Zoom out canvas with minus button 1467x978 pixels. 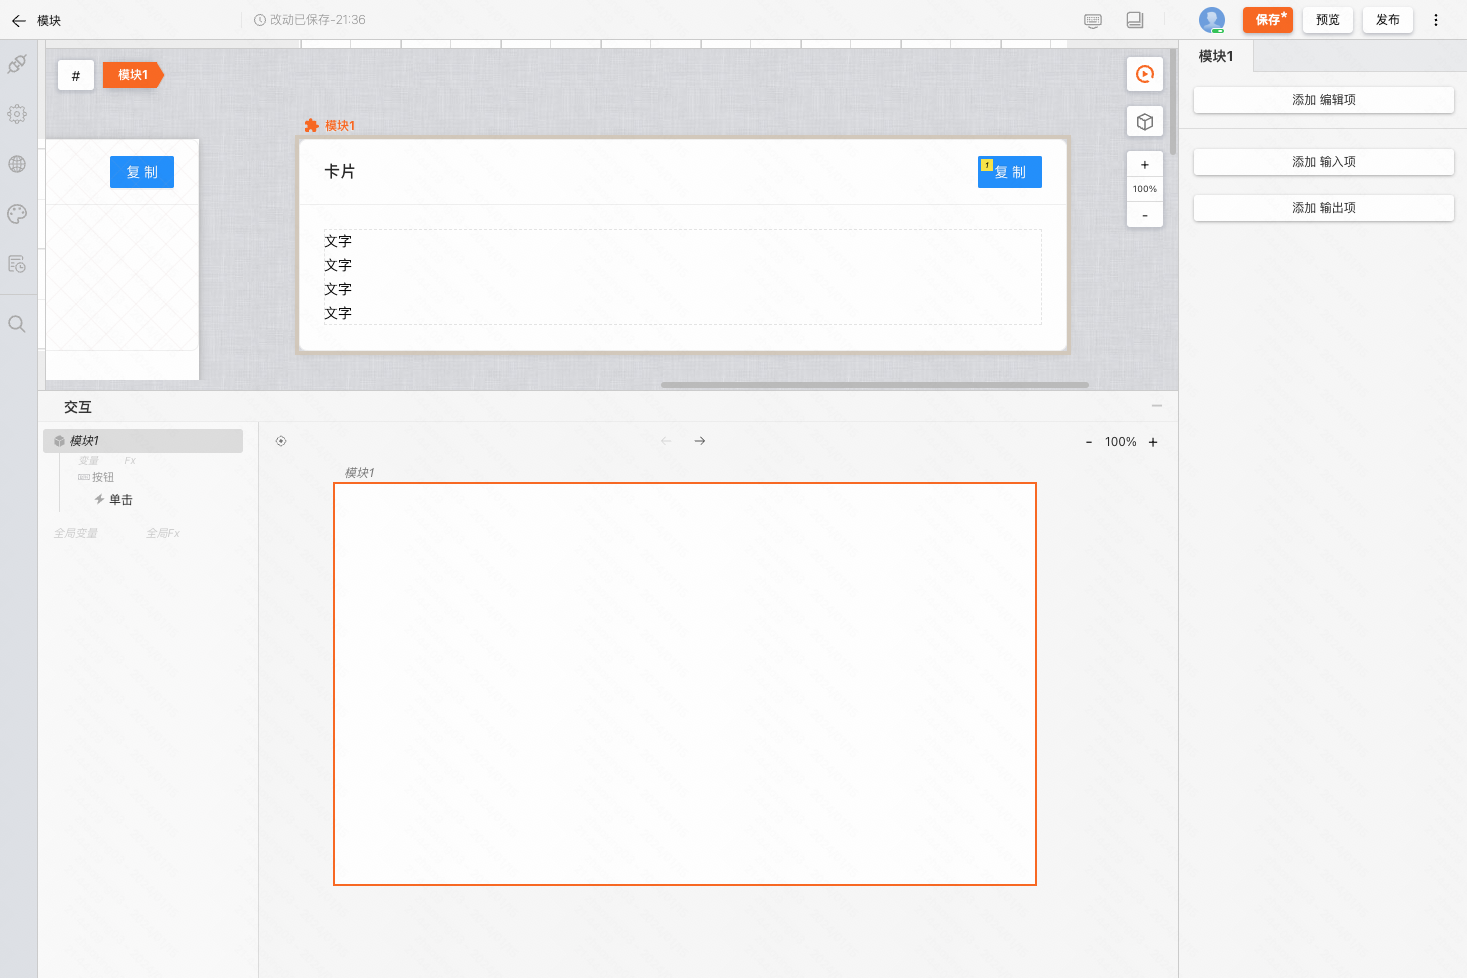tap(1145, 215)
